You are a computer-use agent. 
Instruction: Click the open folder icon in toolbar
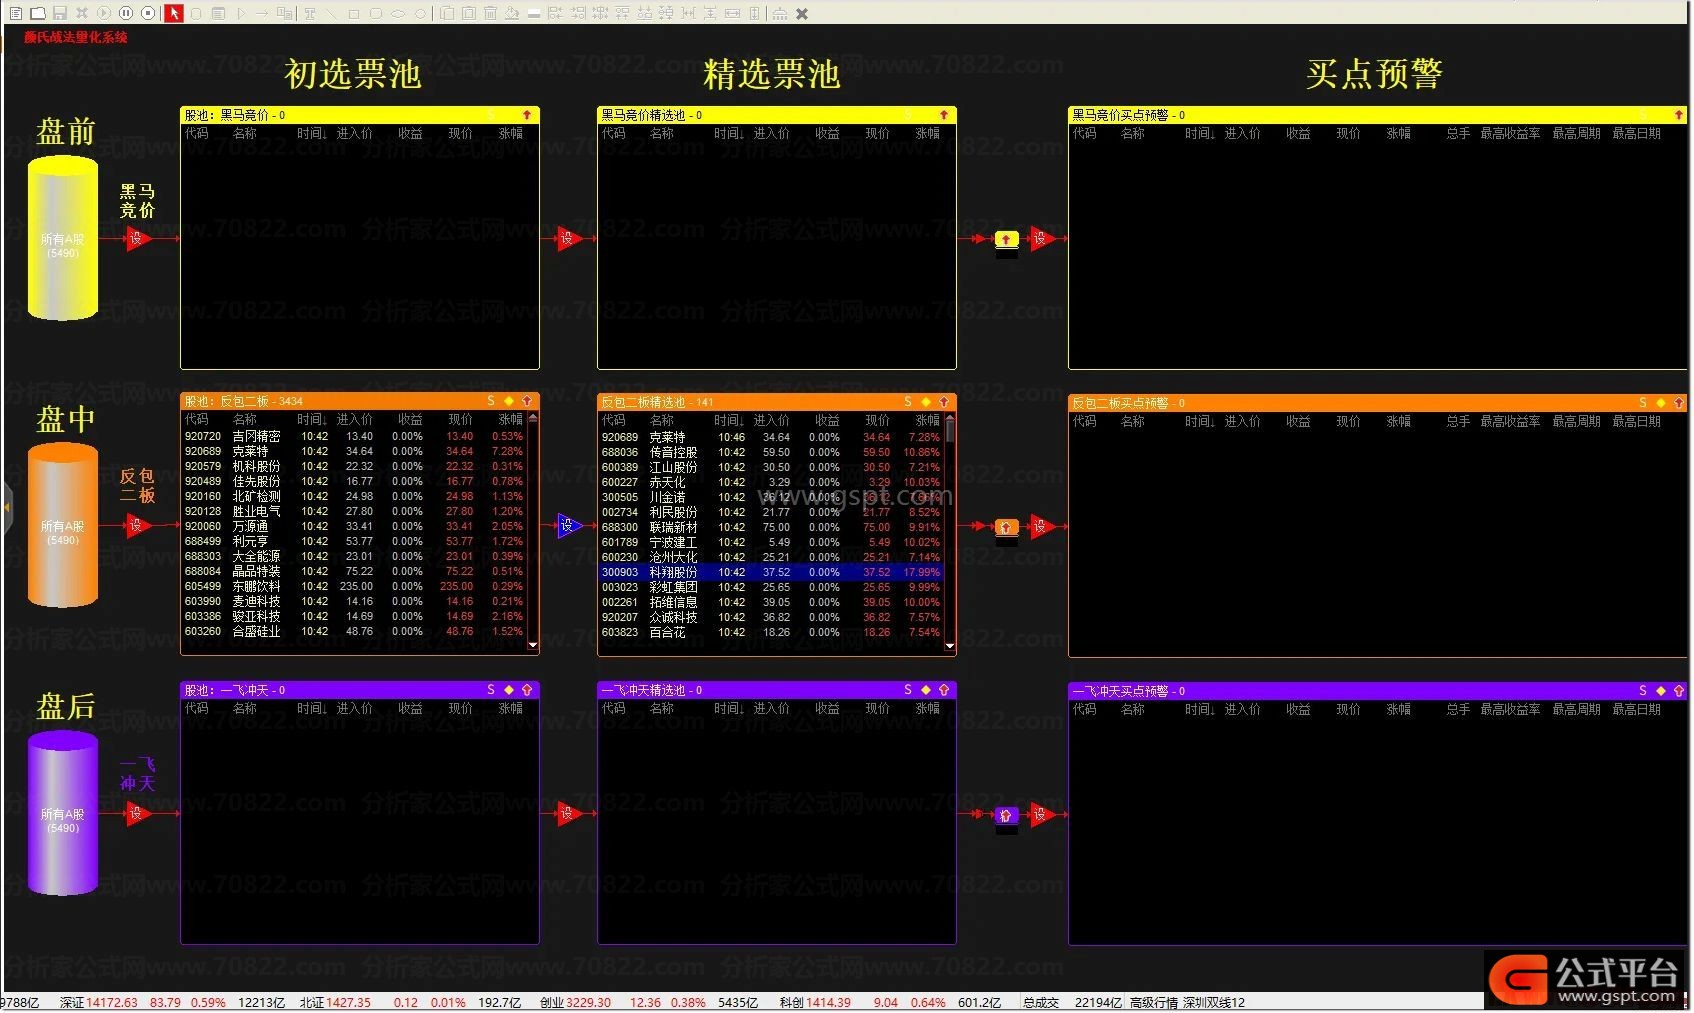point(38,13)
